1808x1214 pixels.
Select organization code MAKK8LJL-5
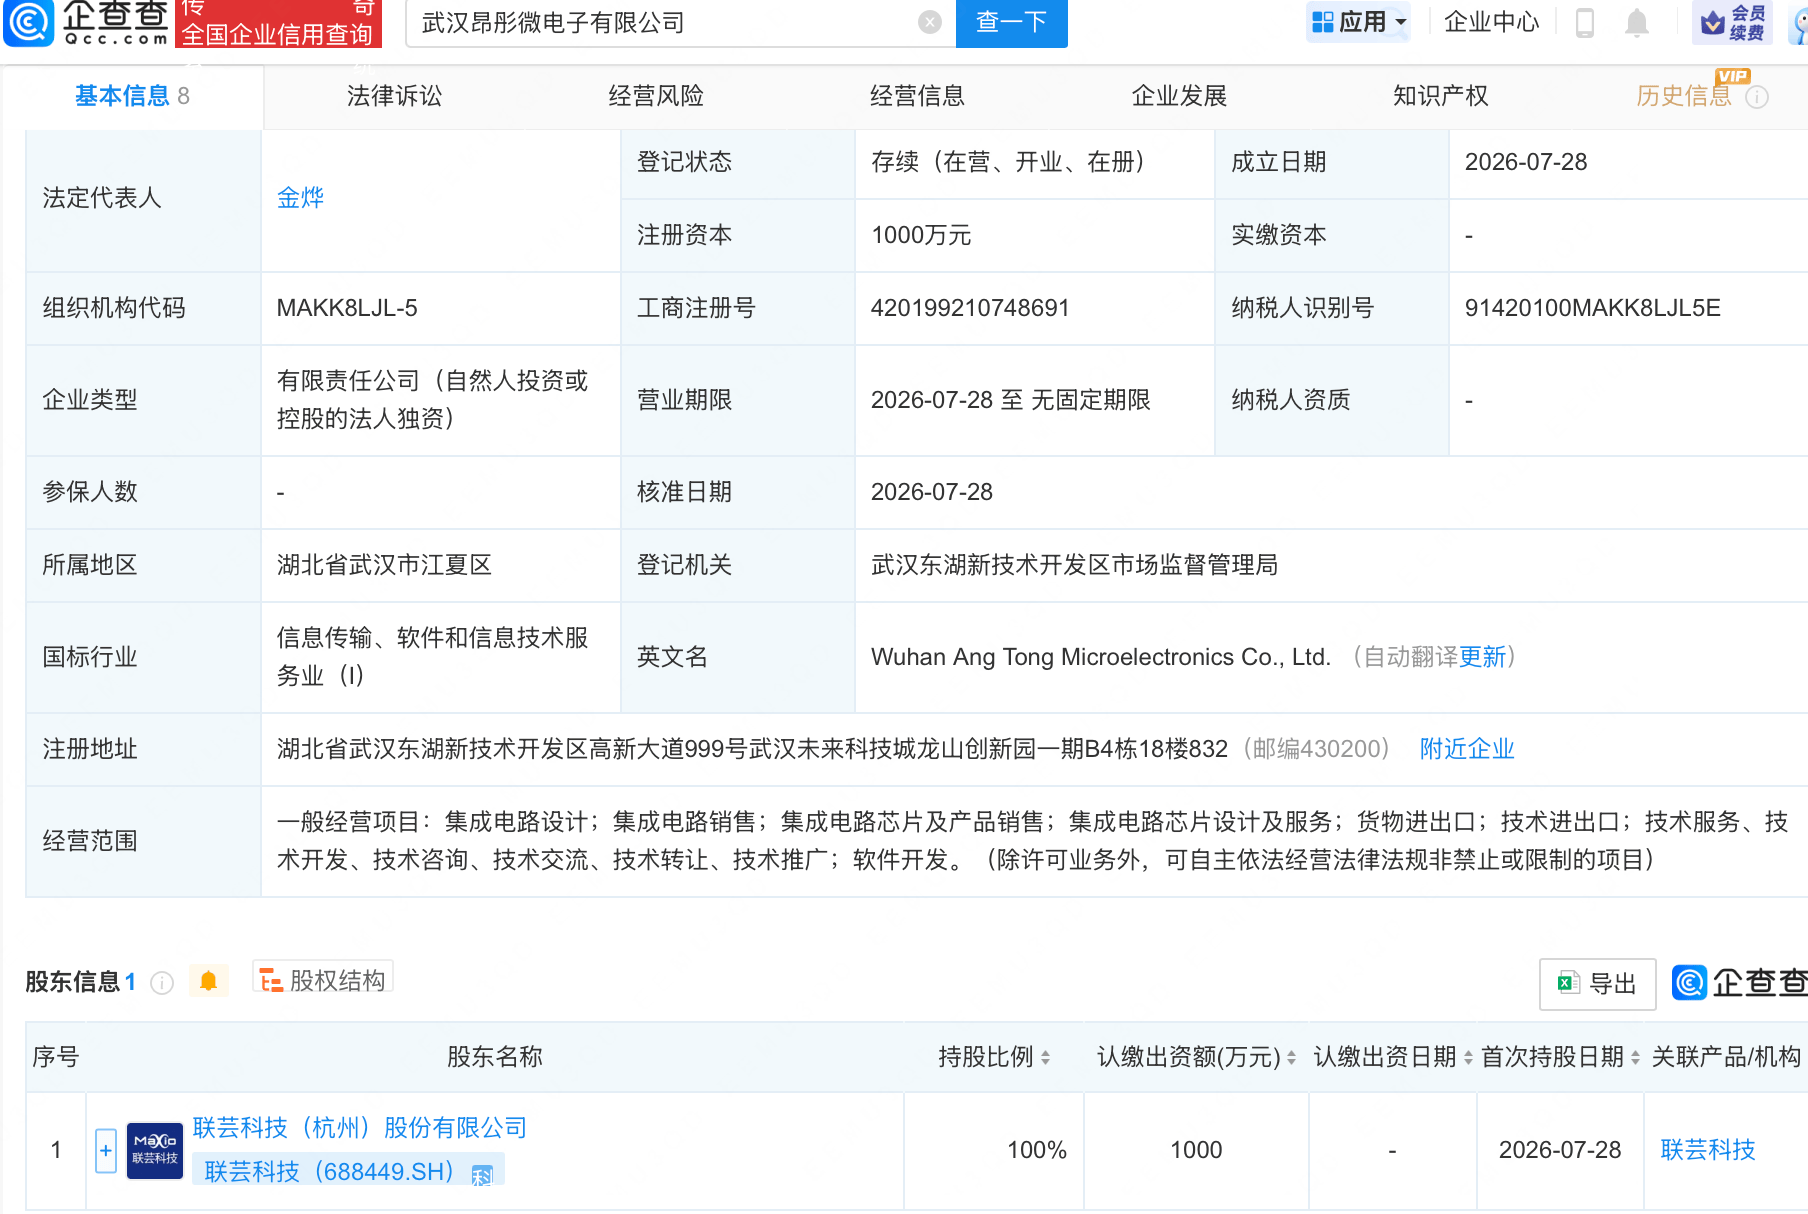pos(347,308)
